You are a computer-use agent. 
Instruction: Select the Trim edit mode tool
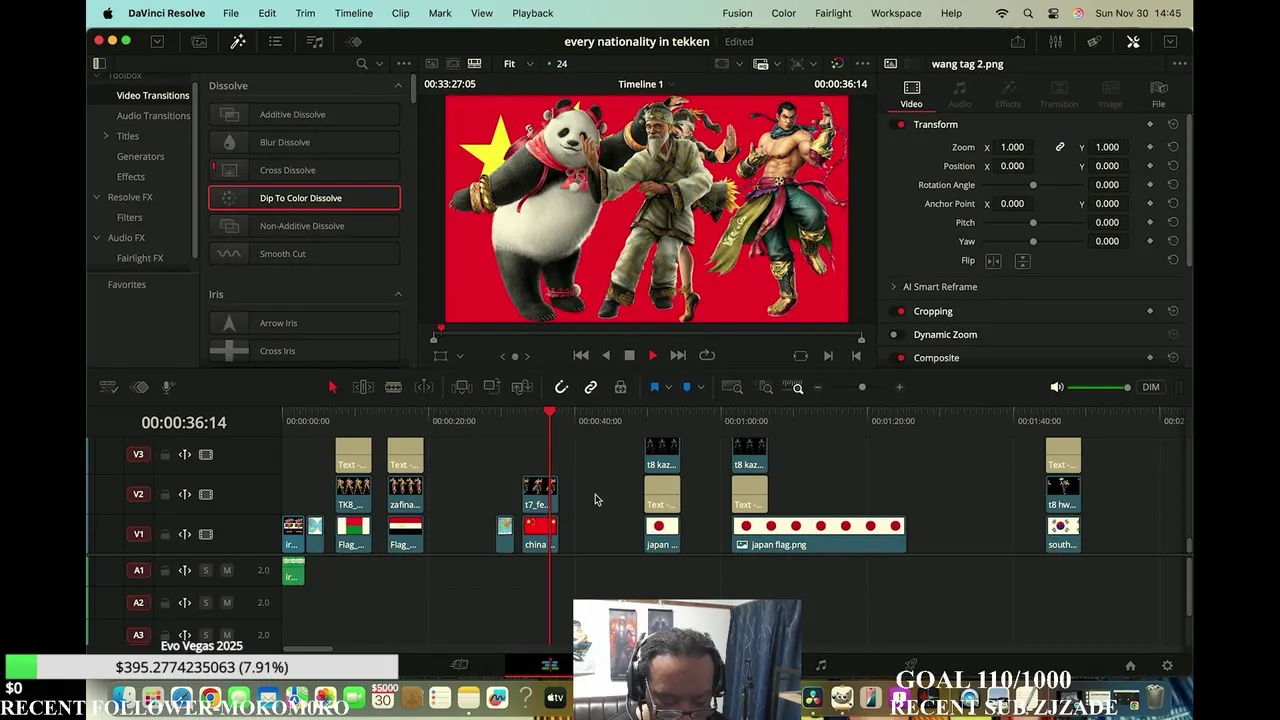(x=363, y=387)
